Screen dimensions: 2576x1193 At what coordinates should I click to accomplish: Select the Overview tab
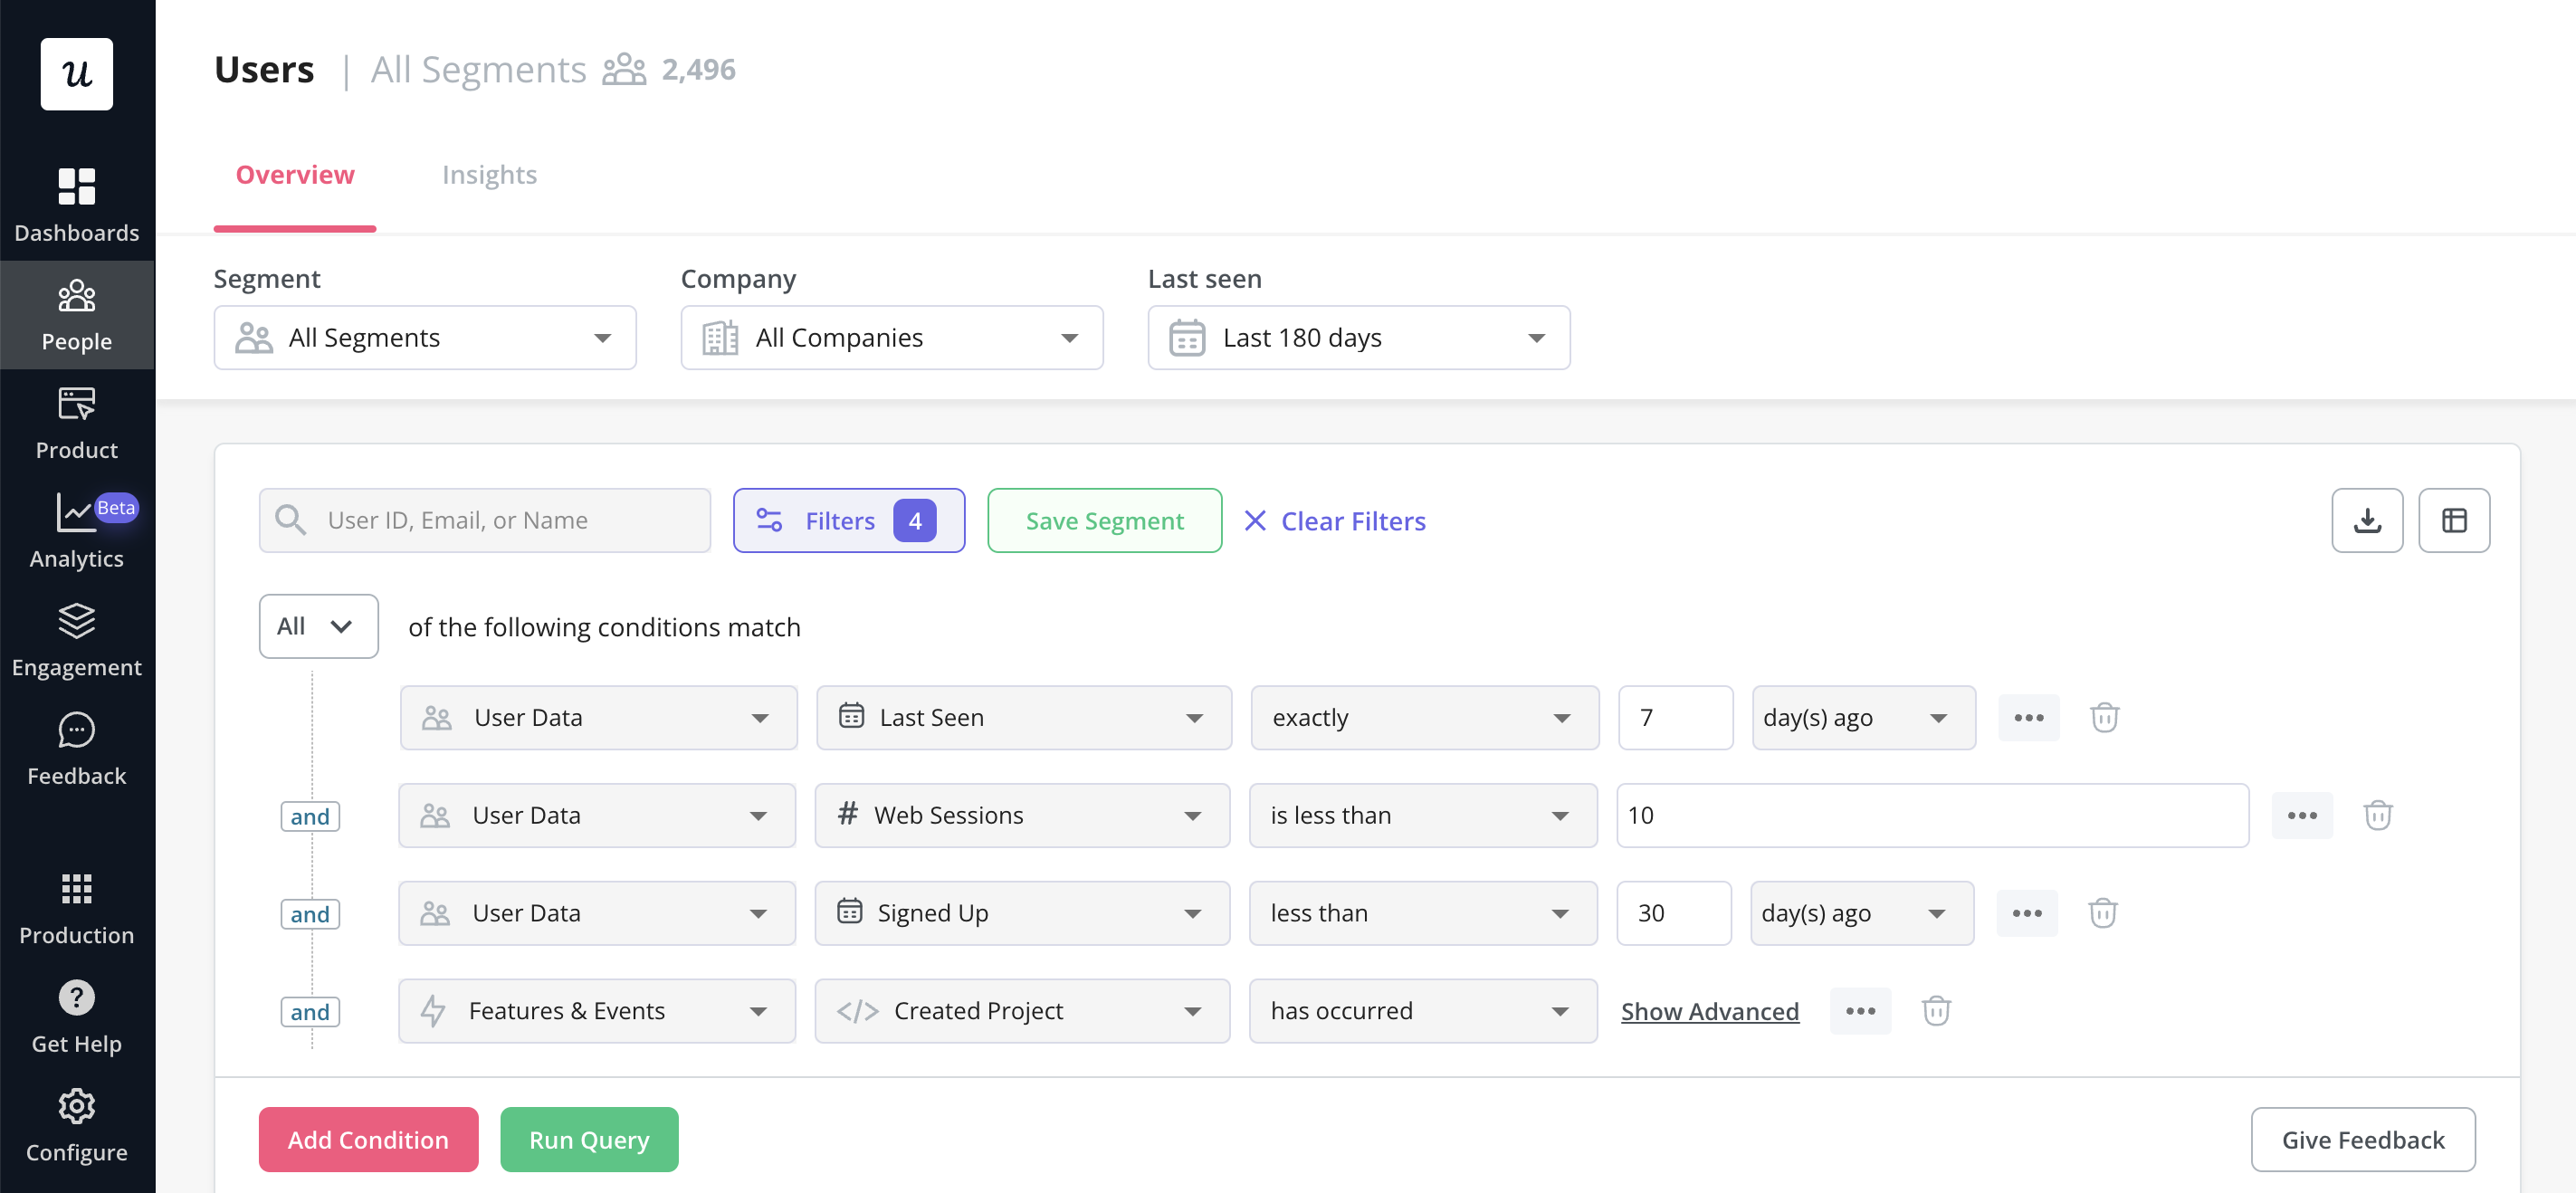pyautogui.click(x=295, y=174)
